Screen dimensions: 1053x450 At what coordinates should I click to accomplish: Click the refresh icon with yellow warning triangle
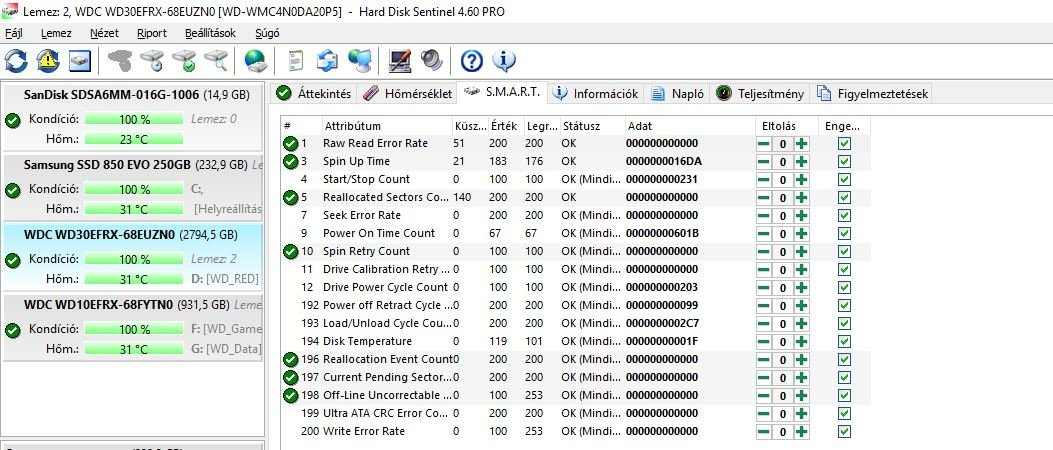pos(48,61)
